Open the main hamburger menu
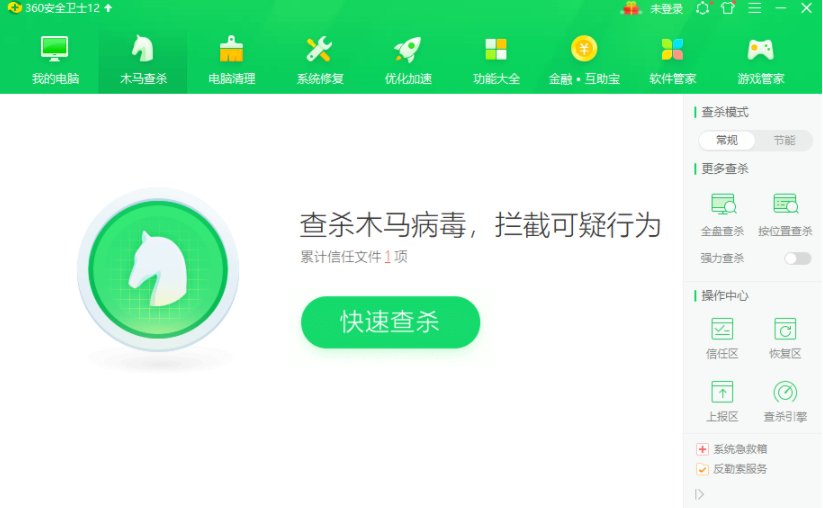Viewport: 823px width, 508px height. (x=754, y=8)
